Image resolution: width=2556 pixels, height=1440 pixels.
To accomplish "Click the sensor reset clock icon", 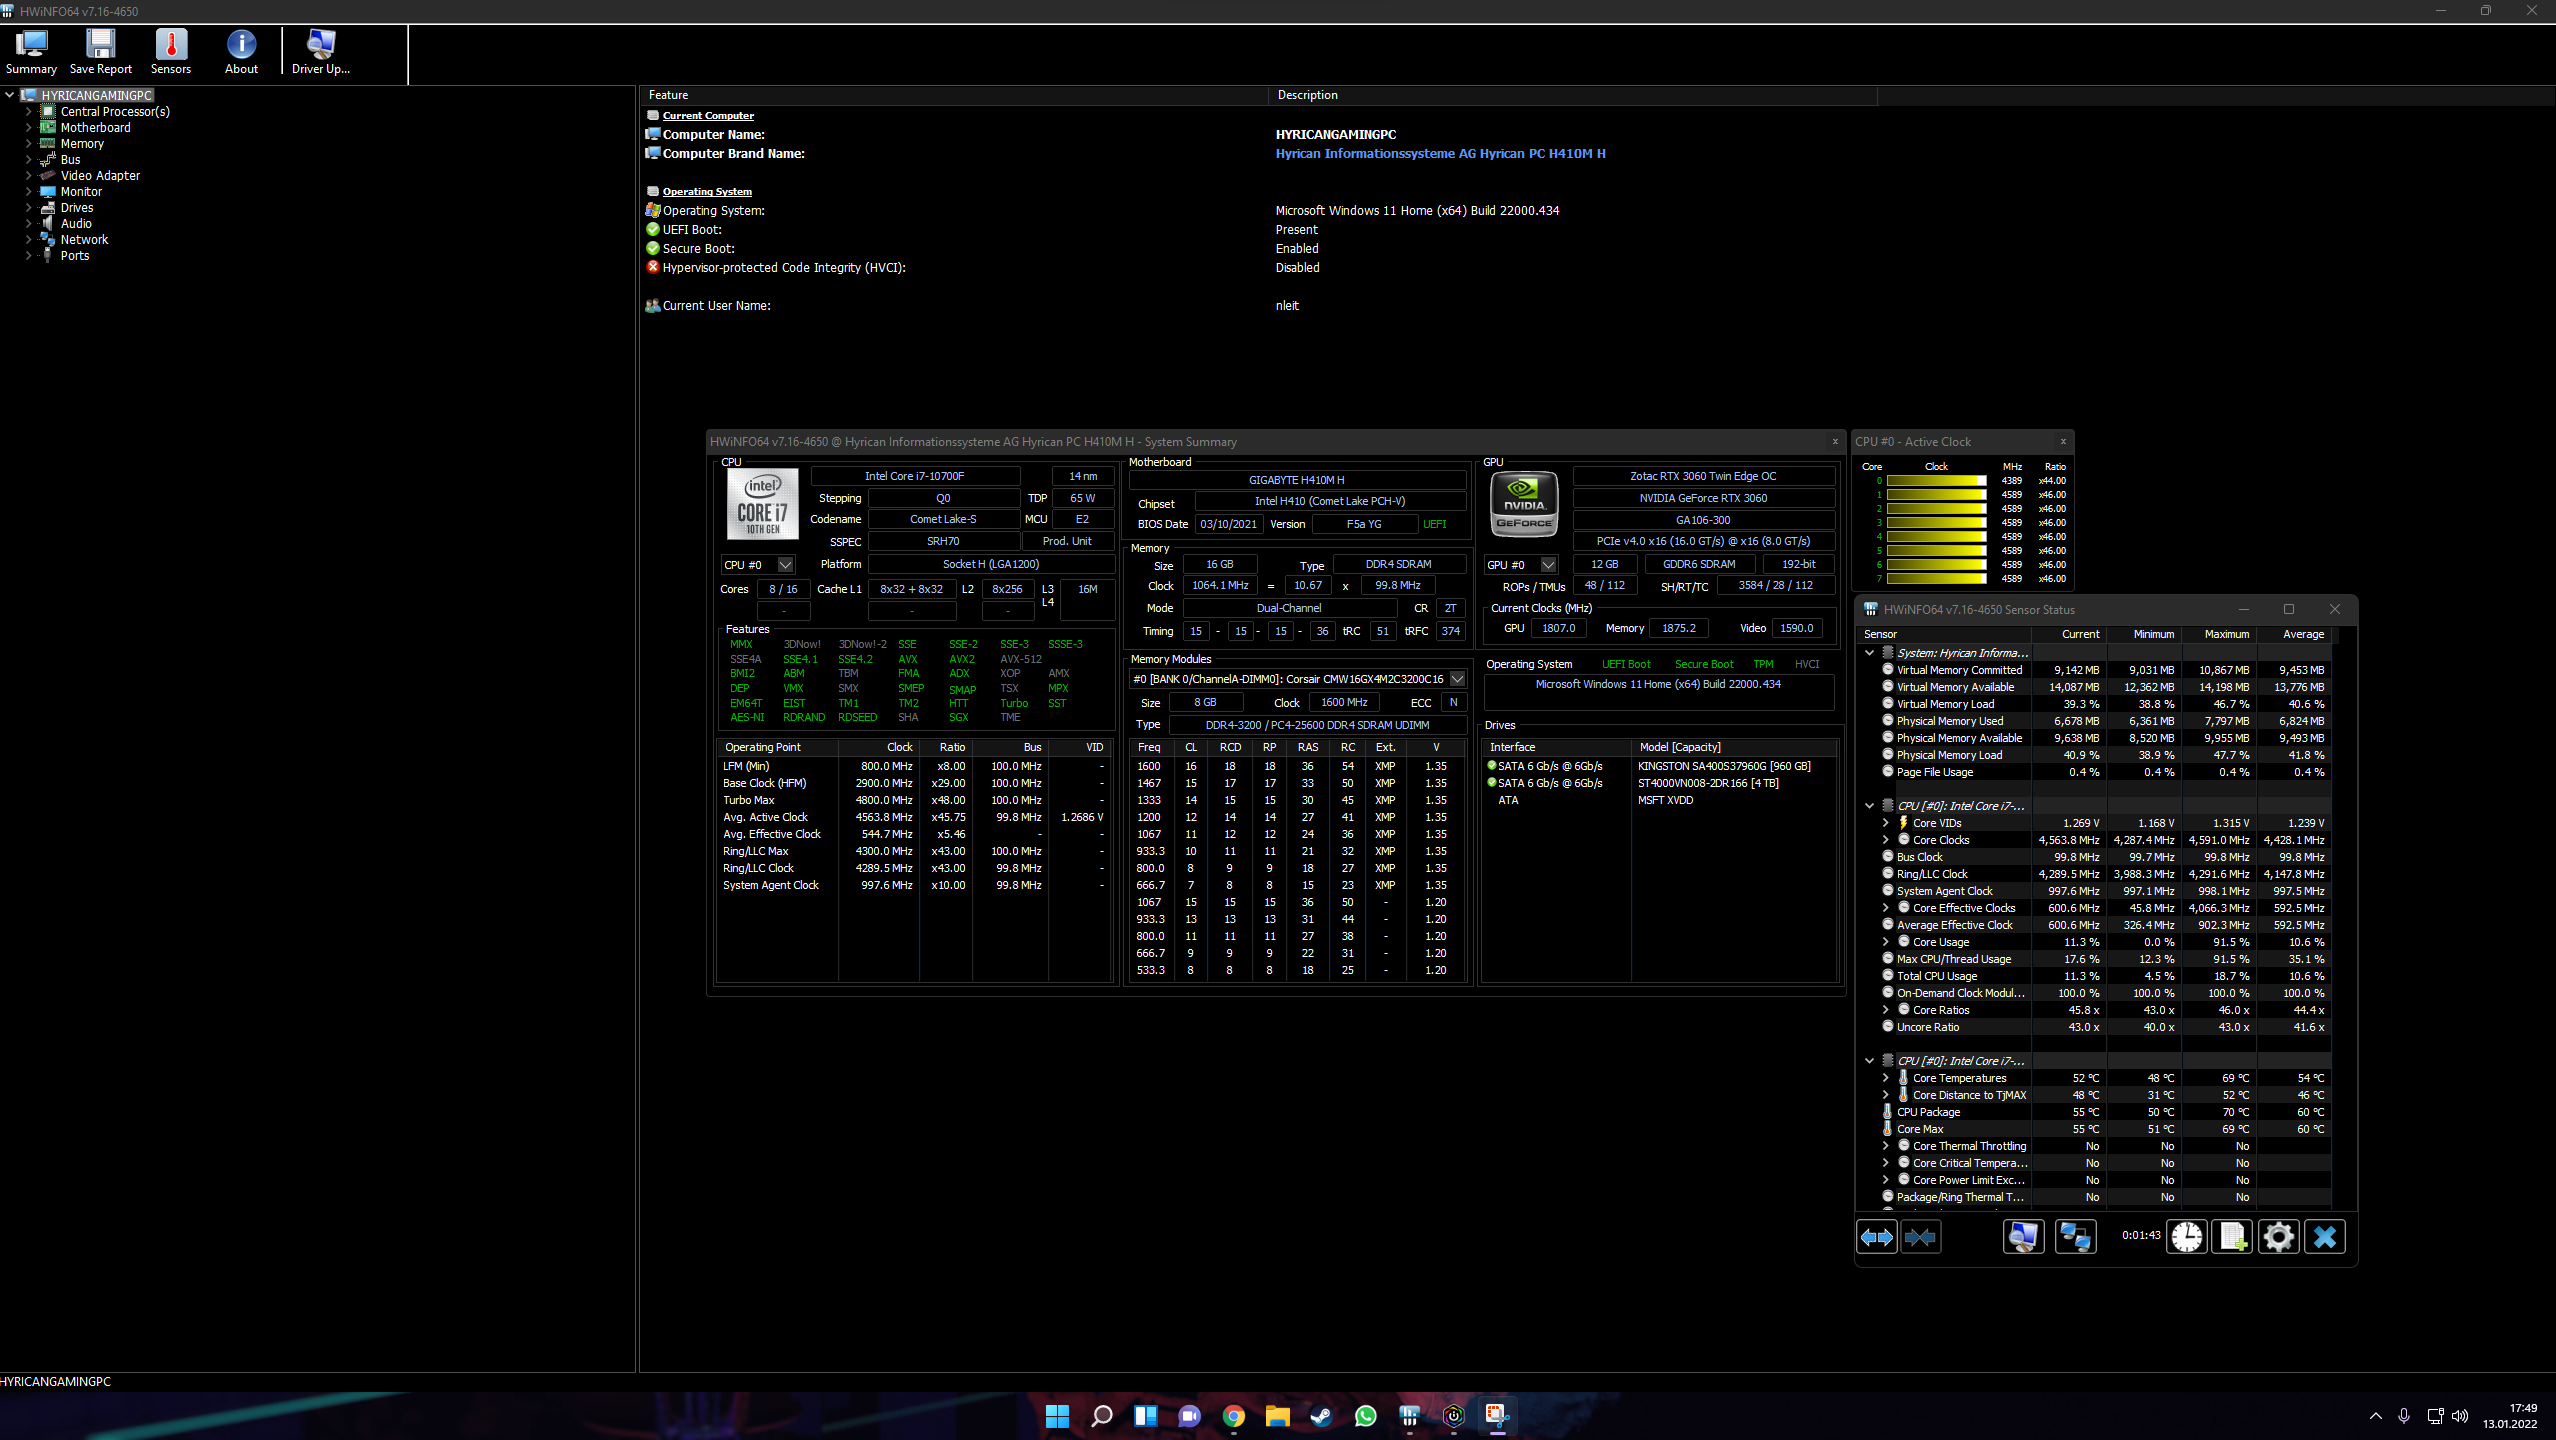I will coord(2186,1237).
